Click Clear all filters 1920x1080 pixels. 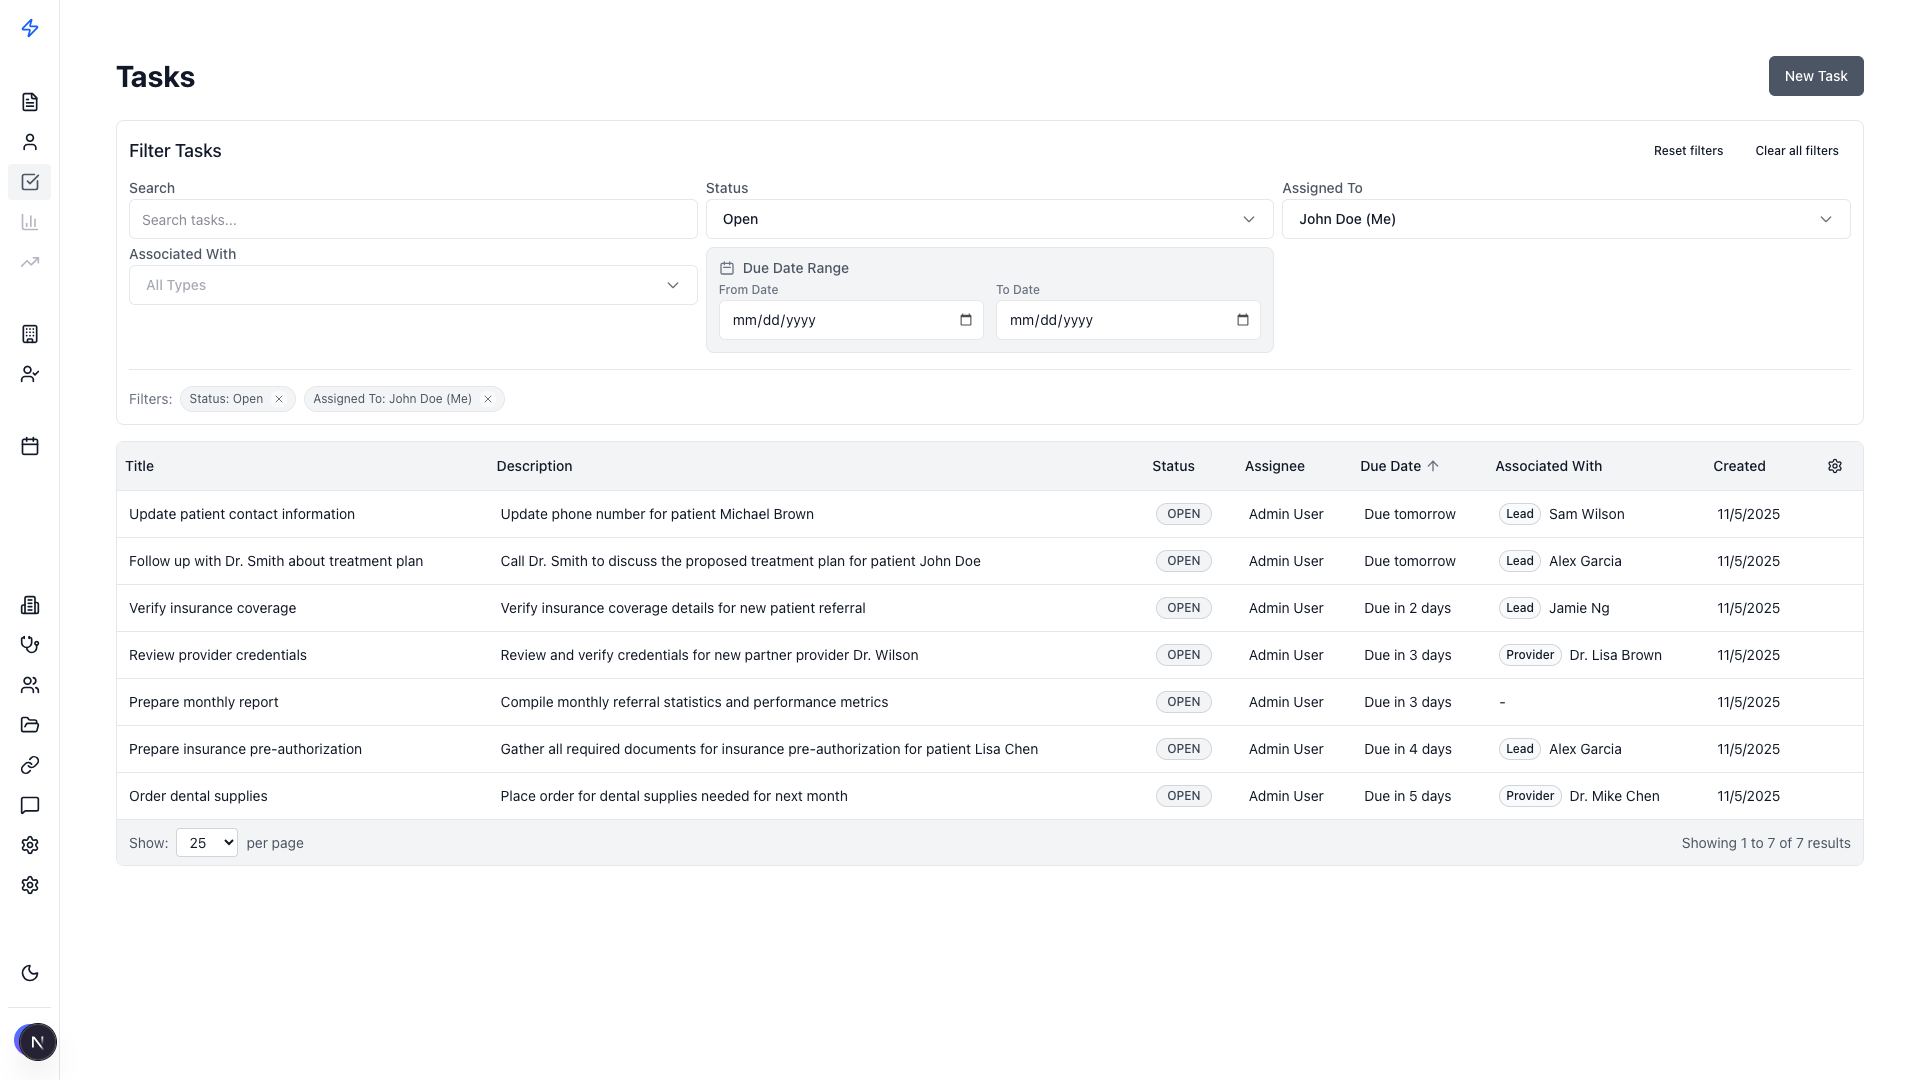click(1796, 150)
